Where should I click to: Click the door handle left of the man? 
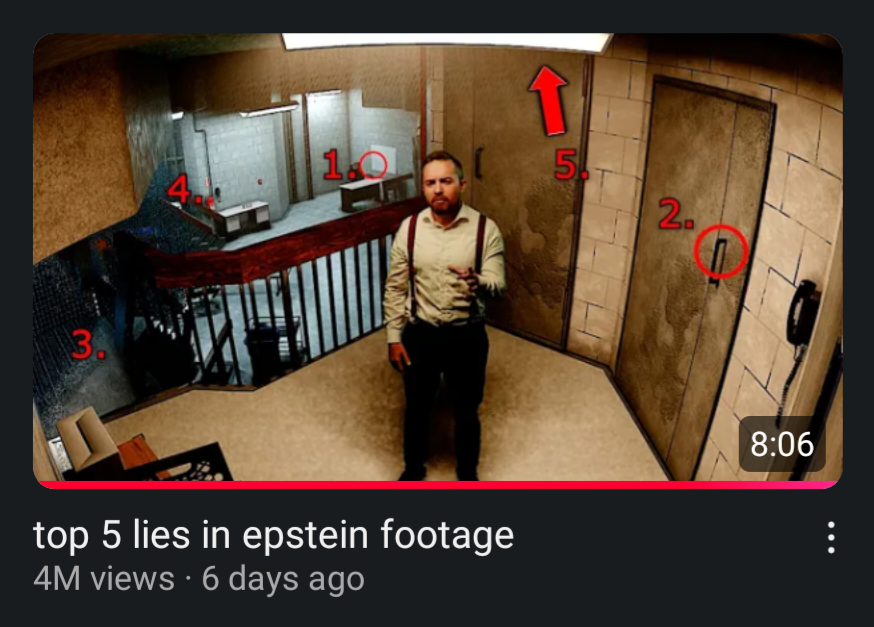click(478, 163)
